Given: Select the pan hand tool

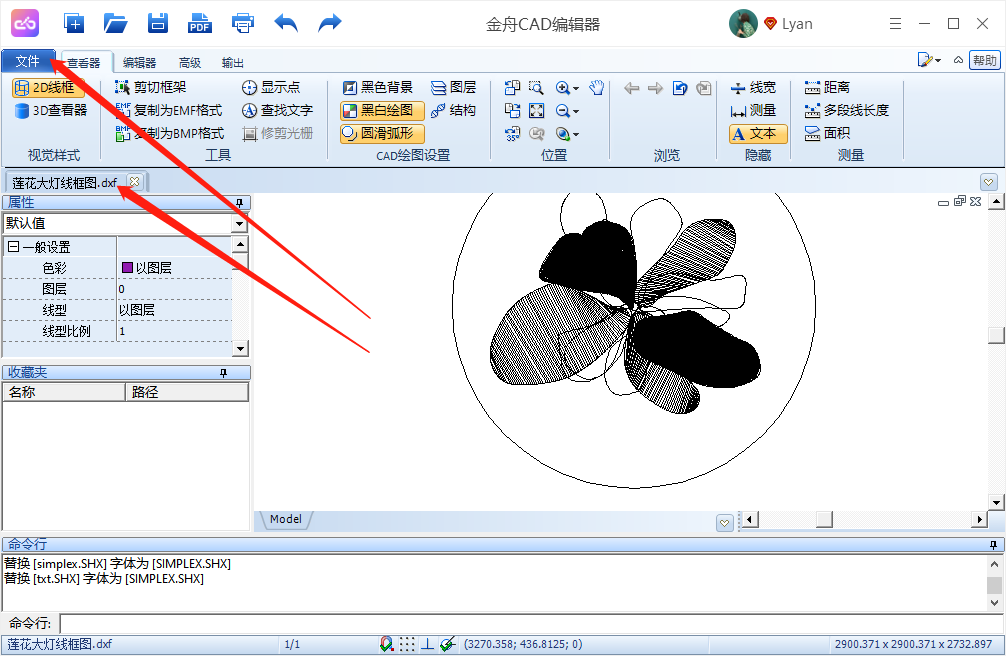Looking at the screenshot, I should click(597, 88).
